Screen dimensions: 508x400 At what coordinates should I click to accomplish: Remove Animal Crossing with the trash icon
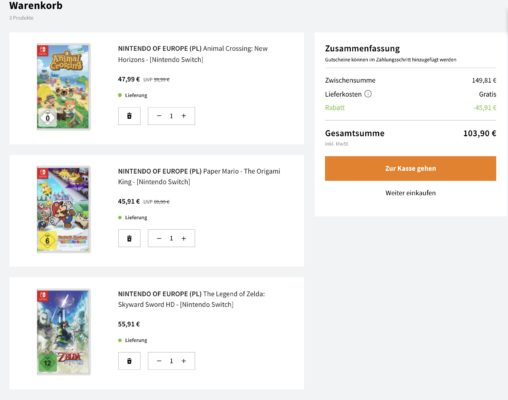129,116
